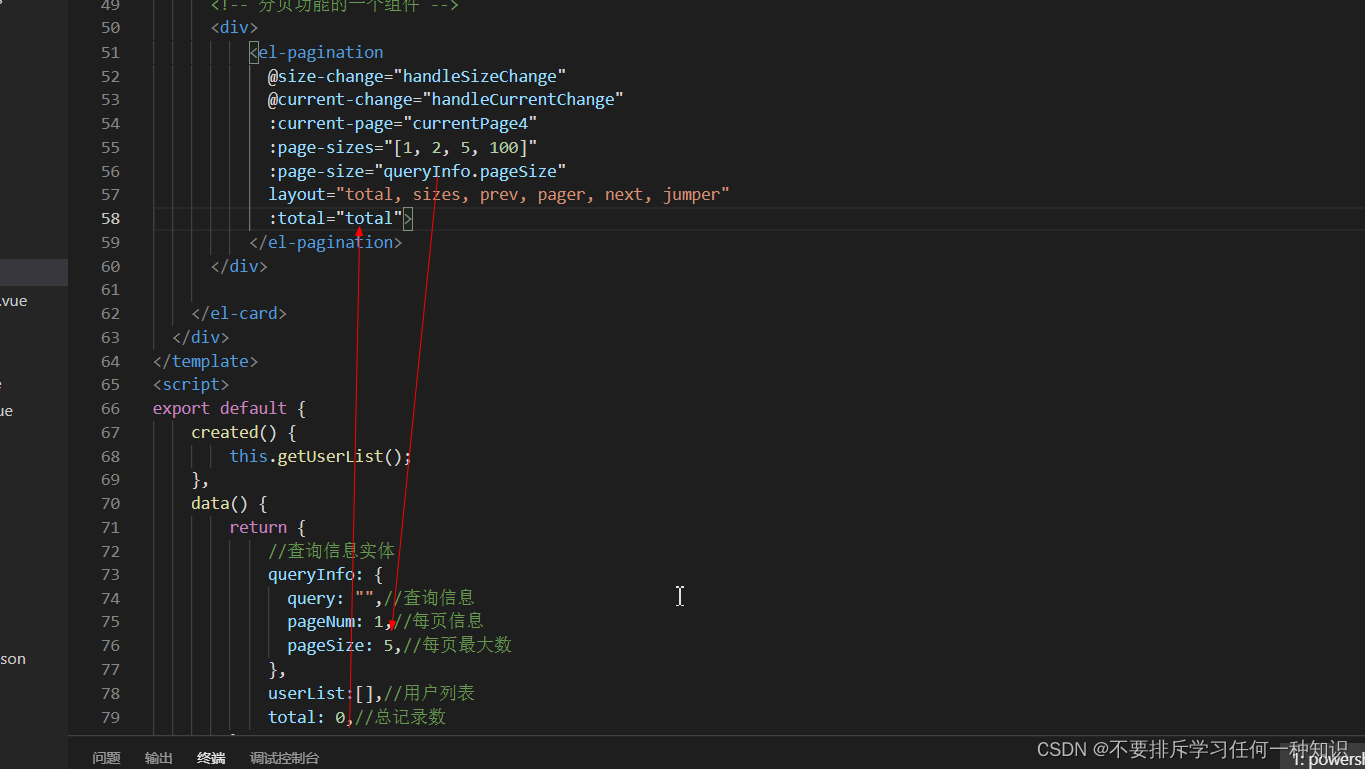This screenshot has width=1365, height=769.
Task: Open the 调试控制台 tab
Action: (x=285, y=758)
